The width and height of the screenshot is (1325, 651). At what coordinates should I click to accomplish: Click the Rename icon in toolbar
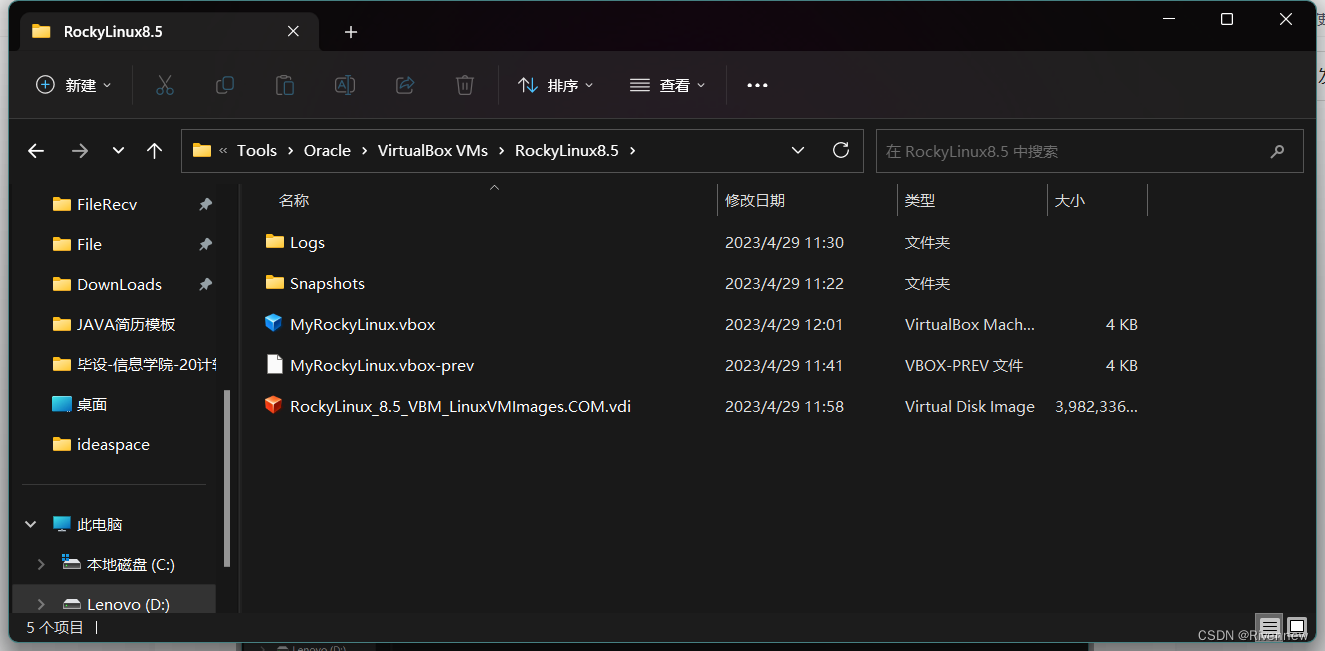tap(345, 85)
